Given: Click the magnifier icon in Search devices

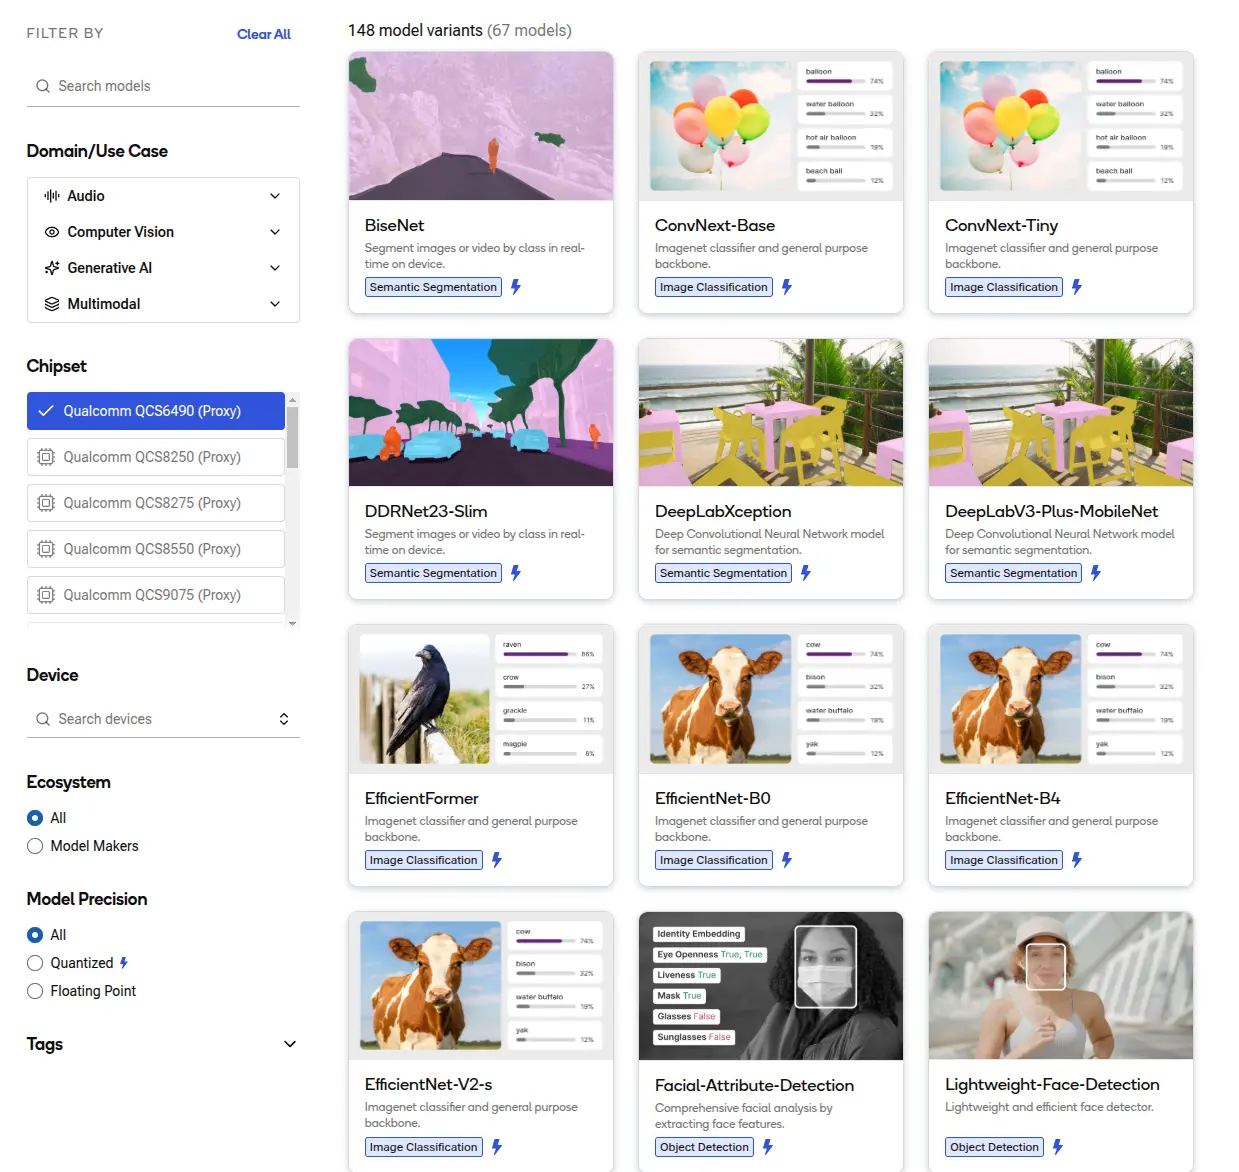Looking at the screenshot, I should coord(43,719).
